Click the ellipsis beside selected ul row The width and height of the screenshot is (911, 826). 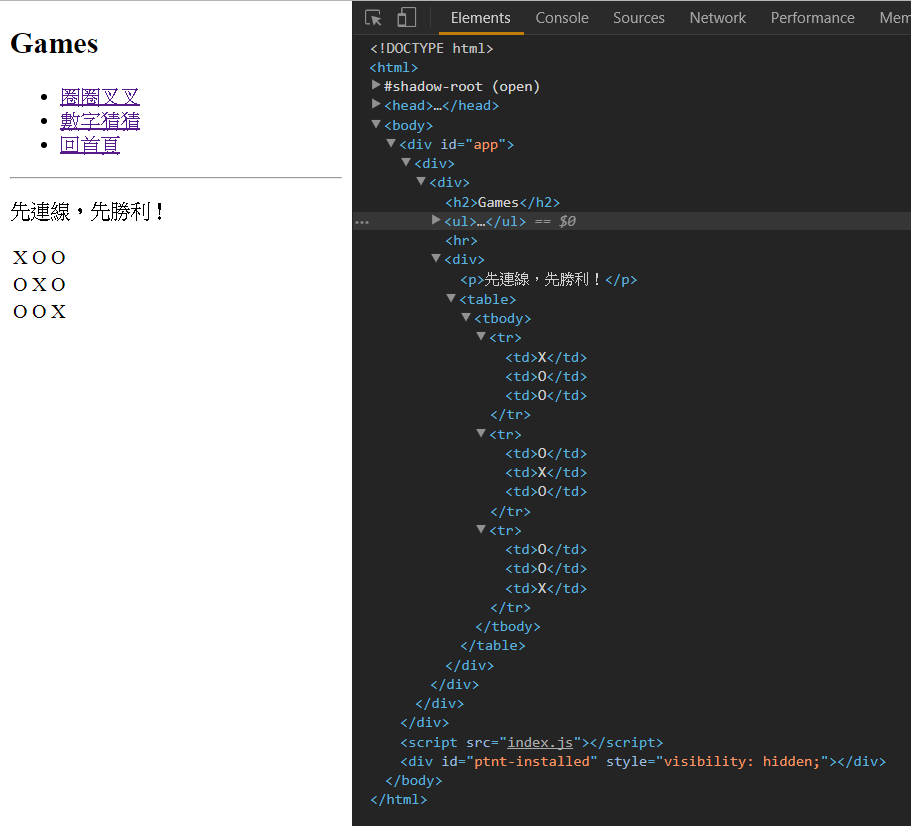coord(362,222)
